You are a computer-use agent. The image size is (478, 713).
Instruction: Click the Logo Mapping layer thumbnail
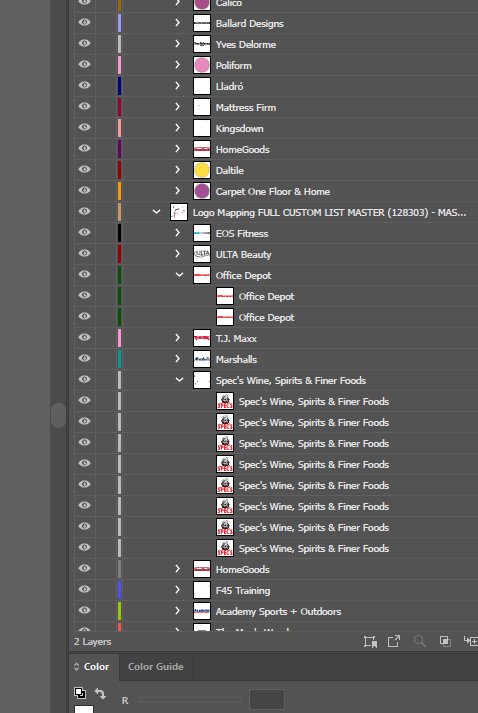pyautogui.click(x=179, y=212)
